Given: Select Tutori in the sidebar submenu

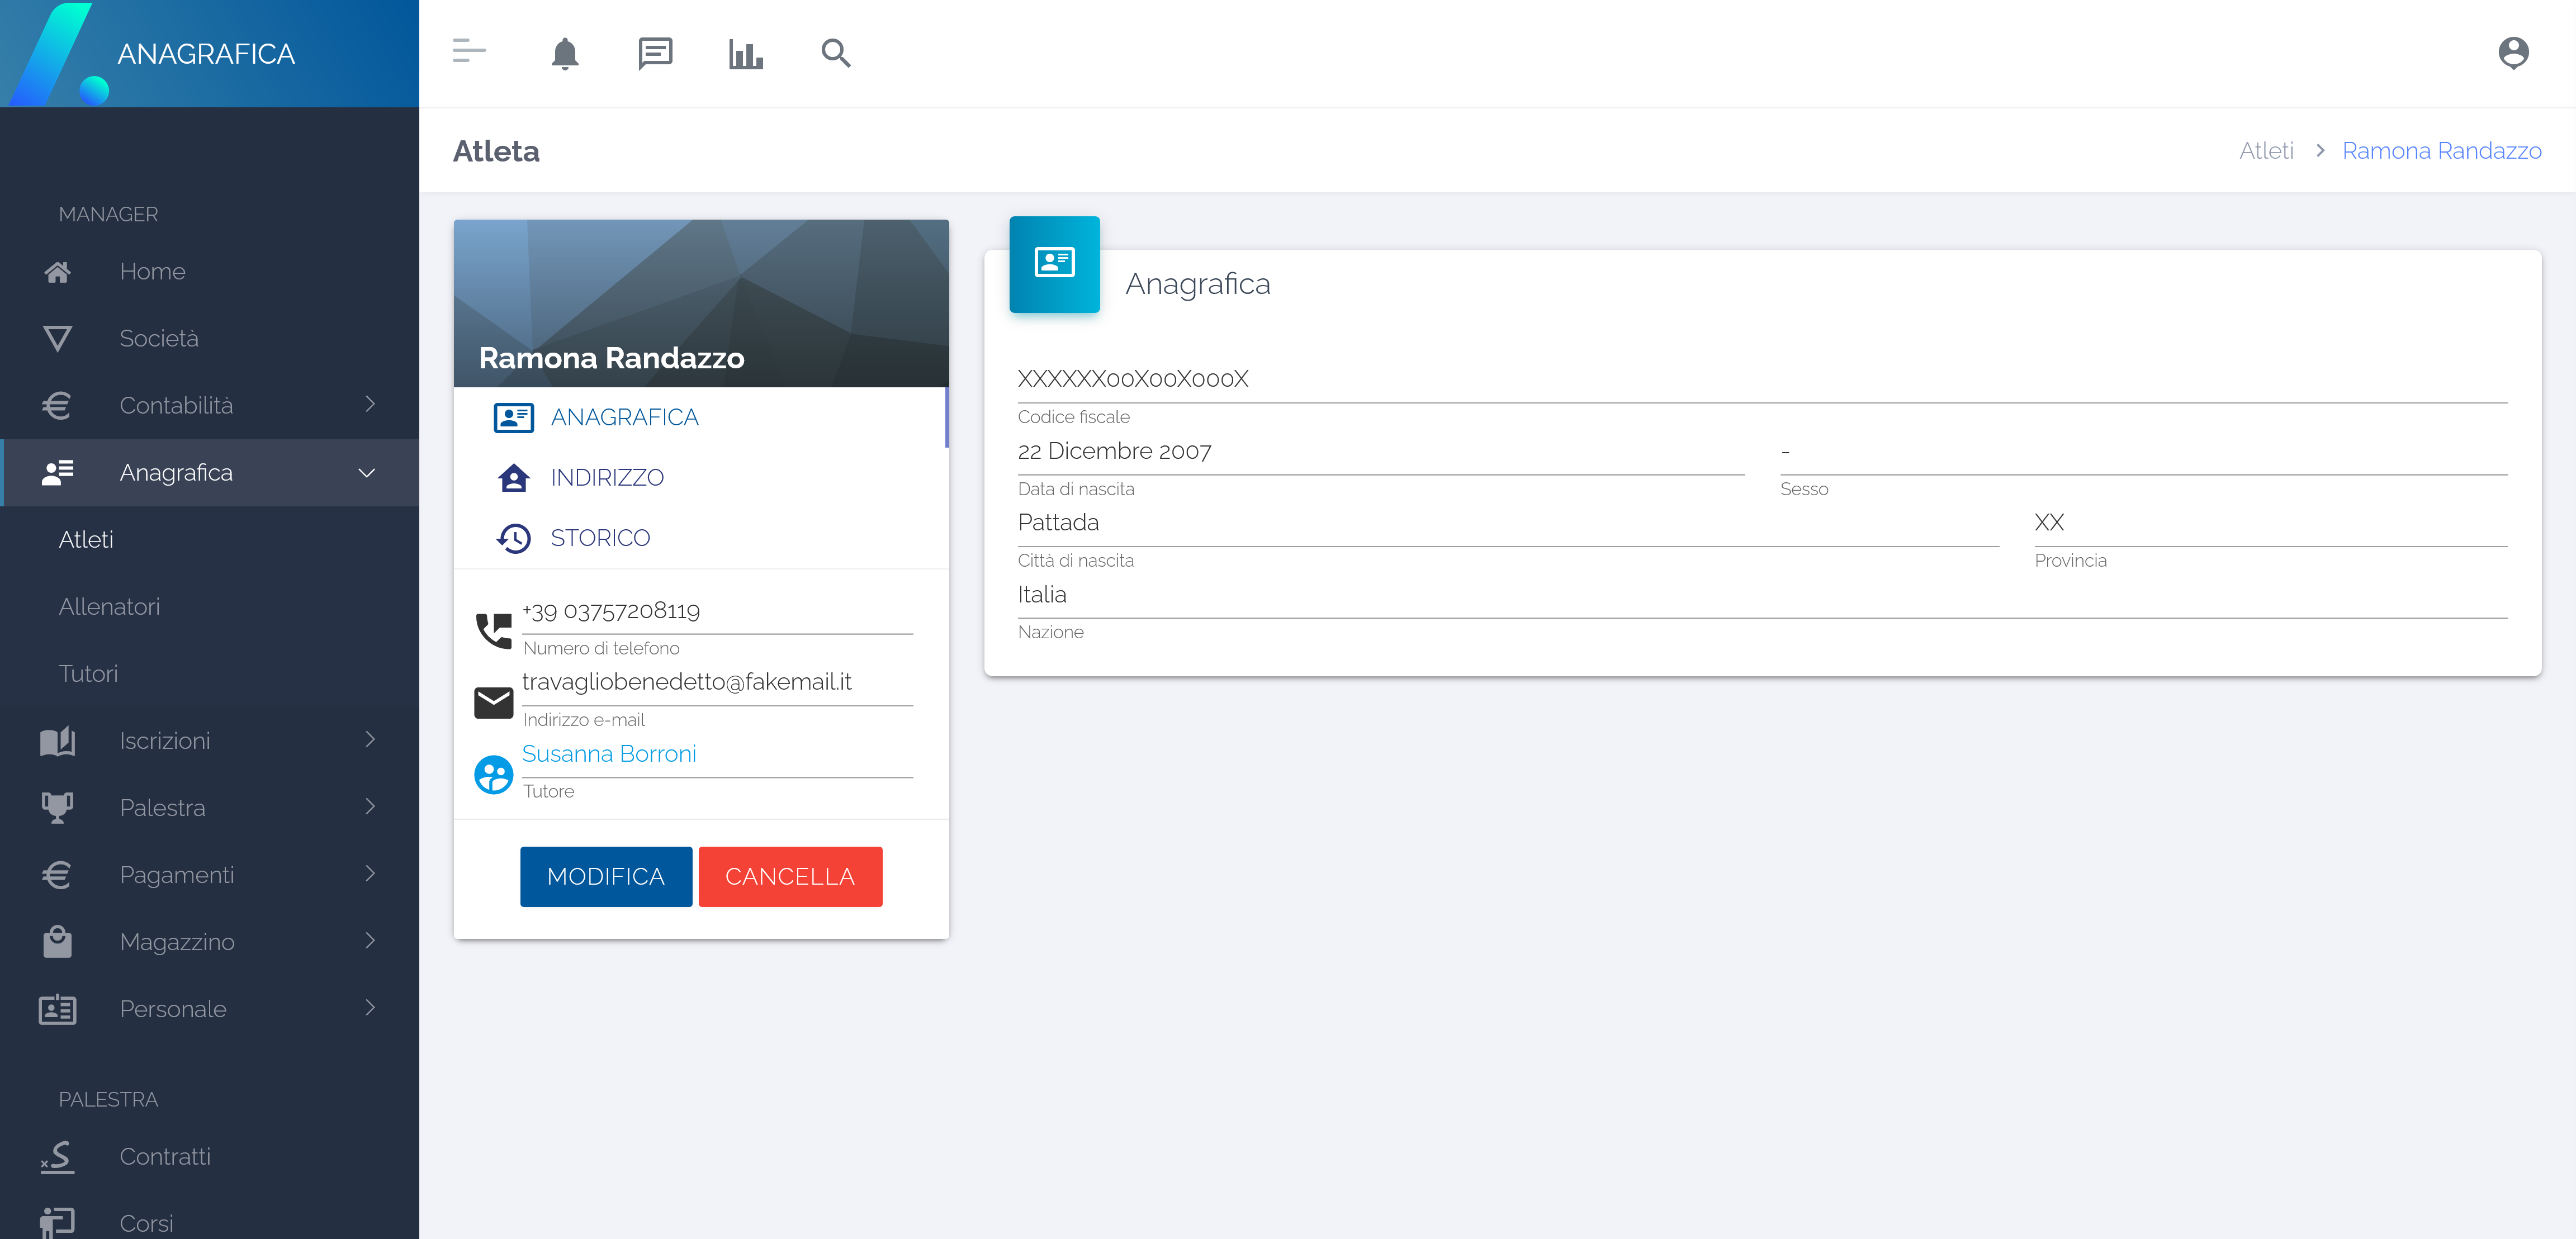Looking at the screenshot, I should tap(209, 674).
